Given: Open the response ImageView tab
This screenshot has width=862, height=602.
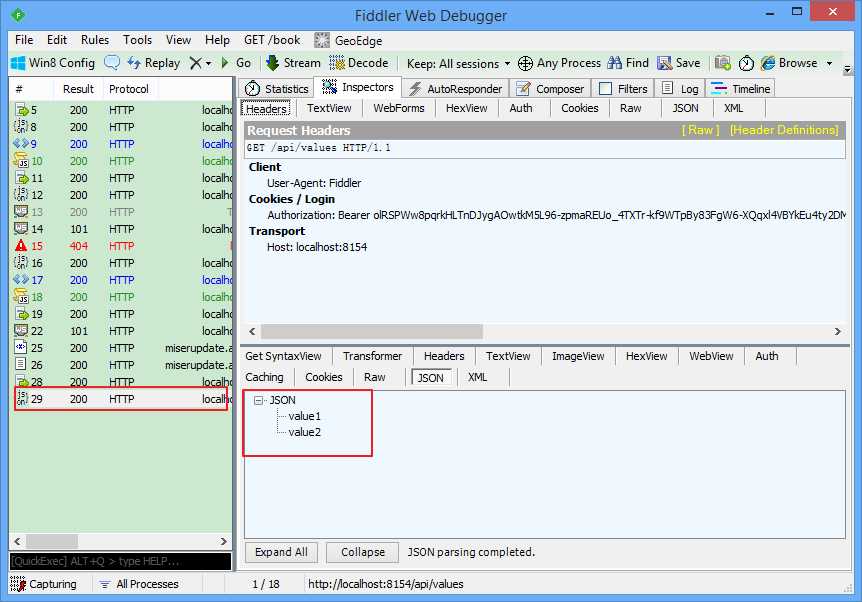Looking at the screenshot, I should (x=578, y=356).
